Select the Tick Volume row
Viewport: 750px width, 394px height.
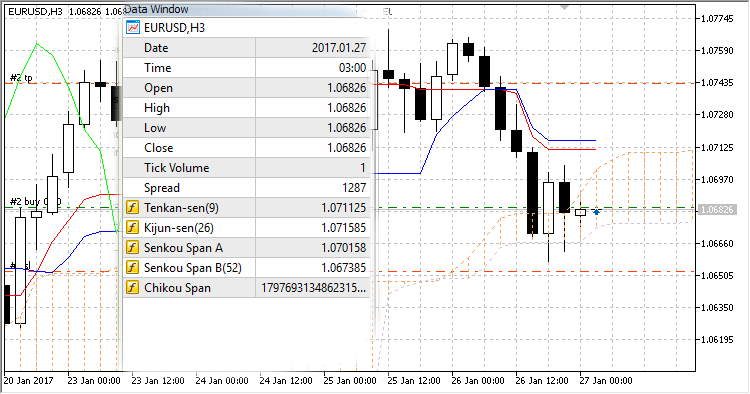point(247,168)
